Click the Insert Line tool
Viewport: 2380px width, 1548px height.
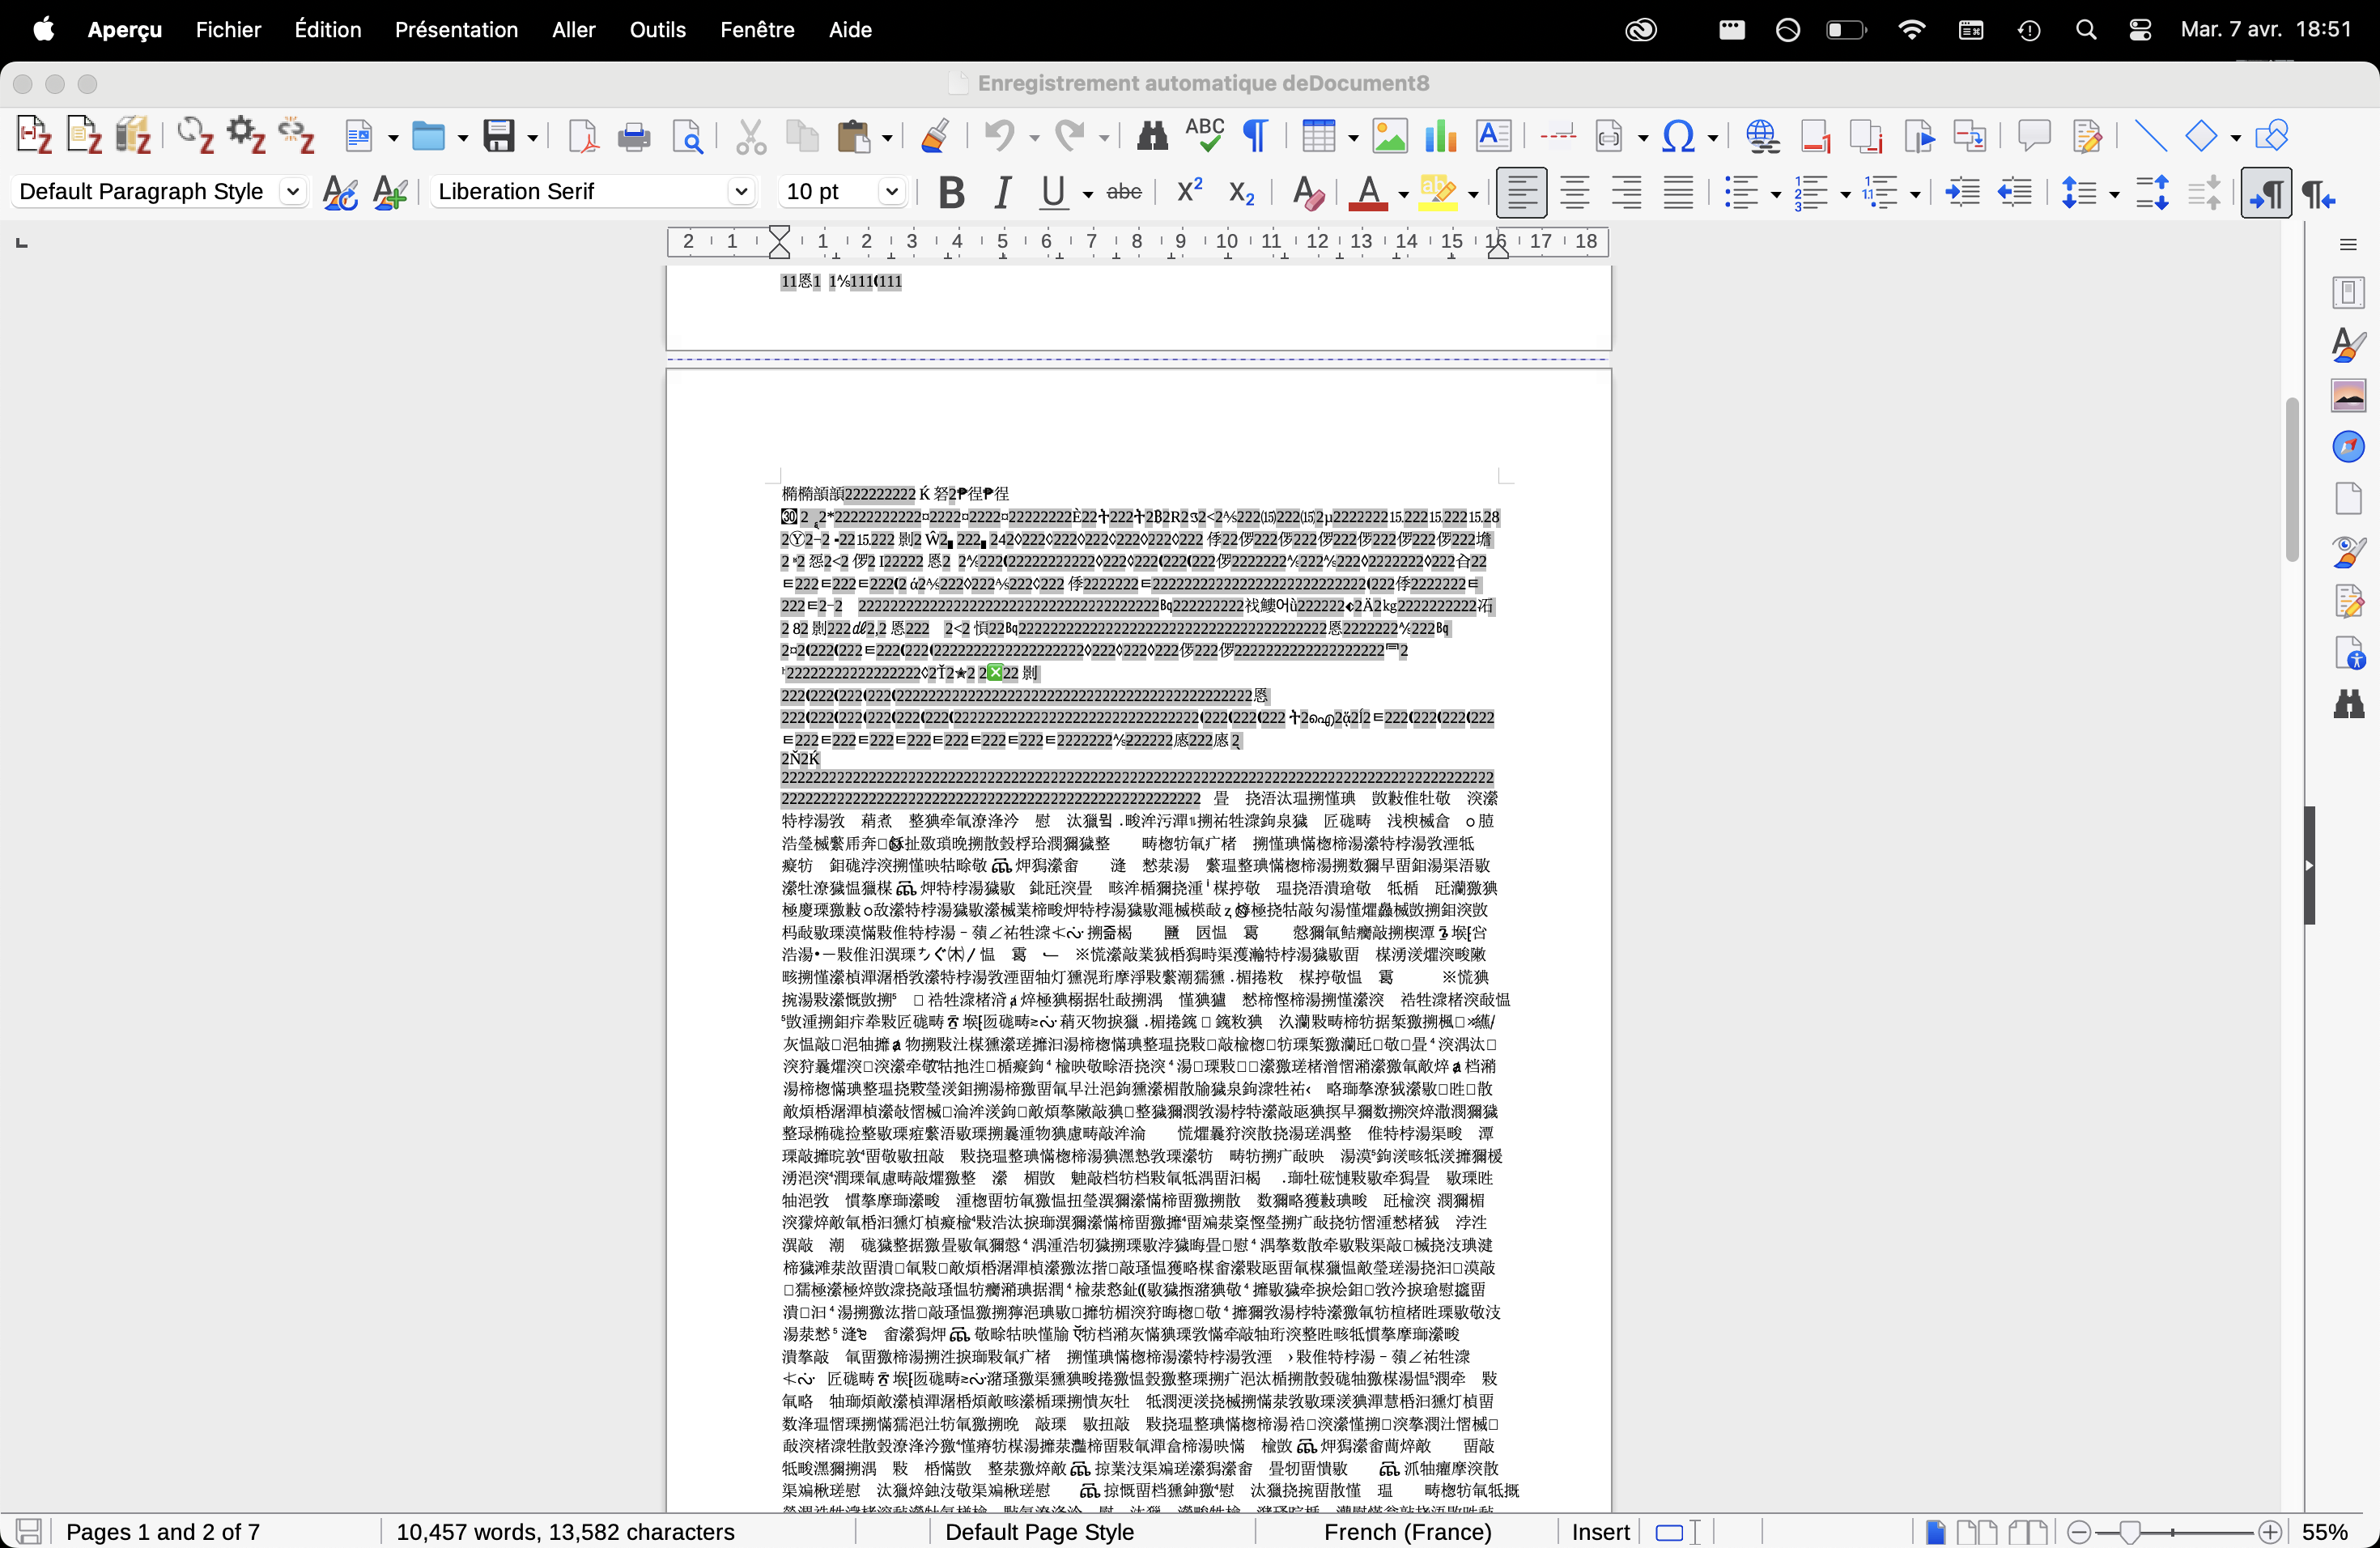[2149, 136]
